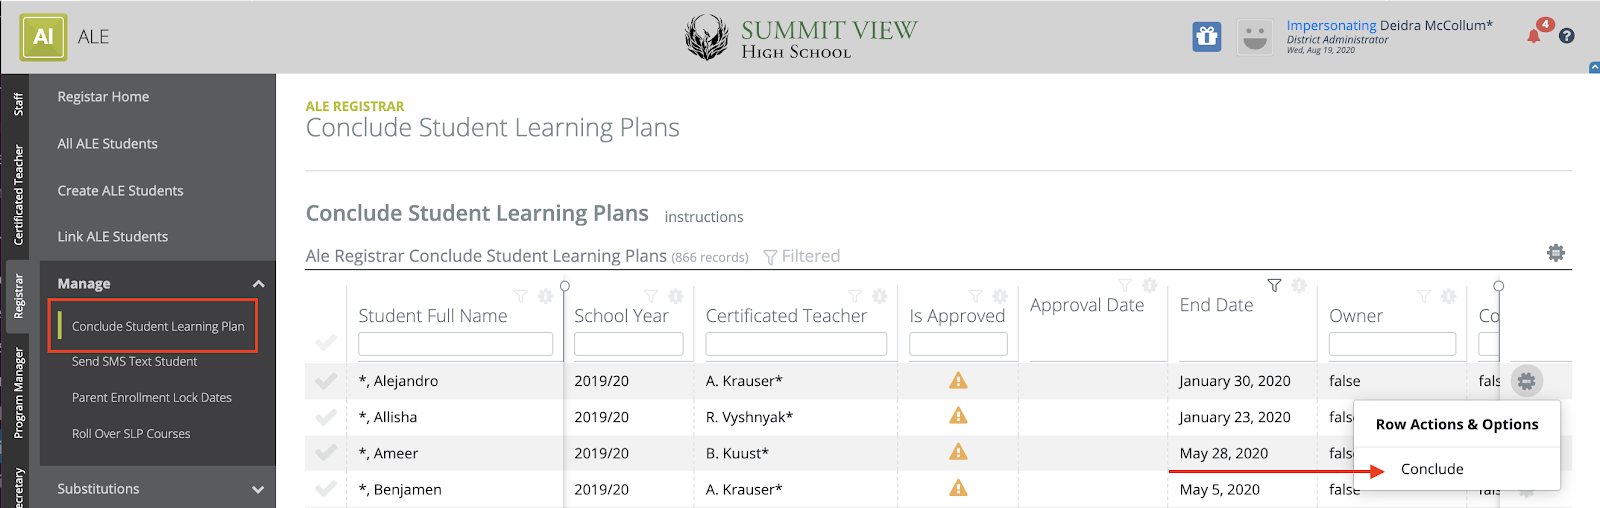Click the notifications bell icon
The width and height of the screenshot is (1600, 508).
pos(1534,36)
